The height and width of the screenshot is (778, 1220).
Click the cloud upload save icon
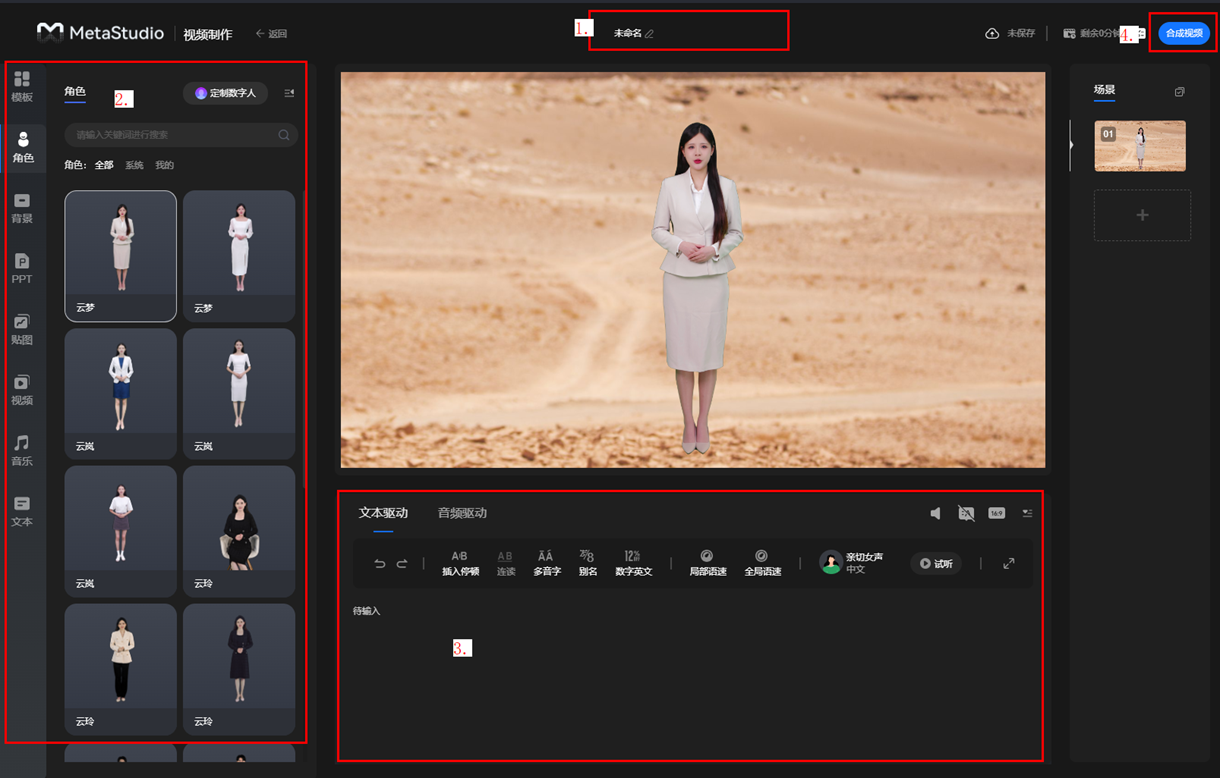point(992,34)
